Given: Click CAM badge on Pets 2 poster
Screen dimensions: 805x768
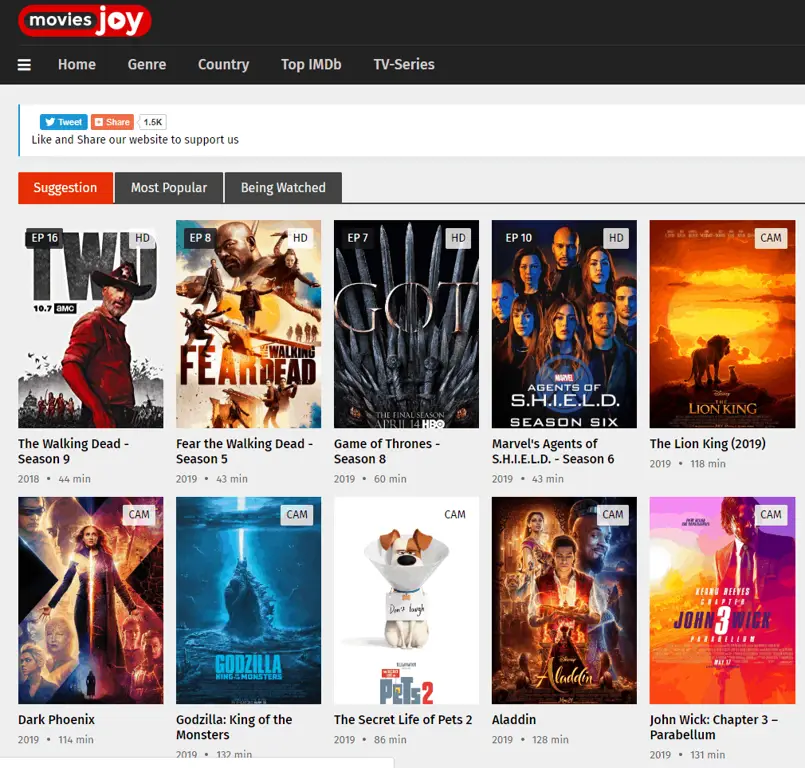Looking at the screenshot, I should point(455,514).
